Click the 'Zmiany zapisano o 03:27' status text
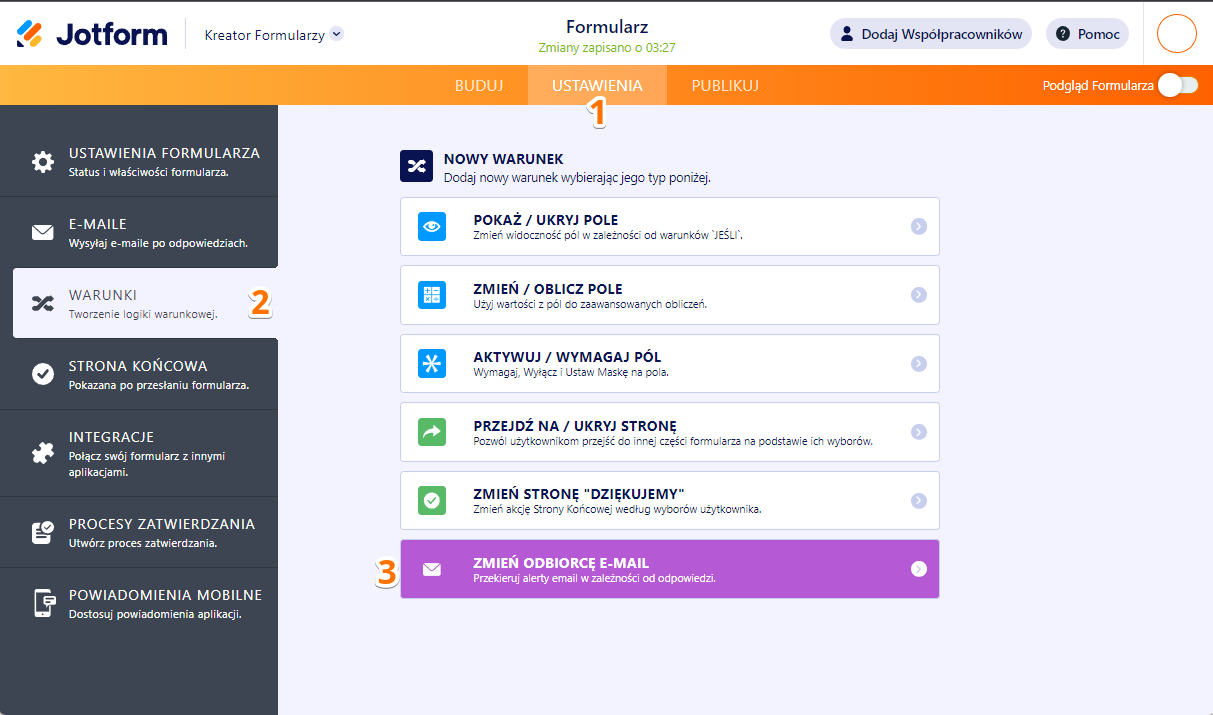This screenshot has height=715, width=1213. pyautogui.click(x=607, y=47)
